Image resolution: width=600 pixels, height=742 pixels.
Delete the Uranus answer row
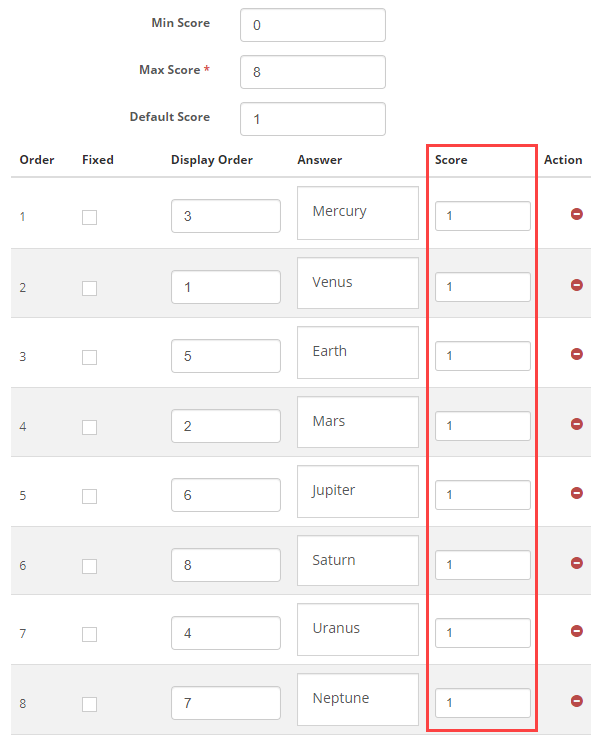[577, 631]
